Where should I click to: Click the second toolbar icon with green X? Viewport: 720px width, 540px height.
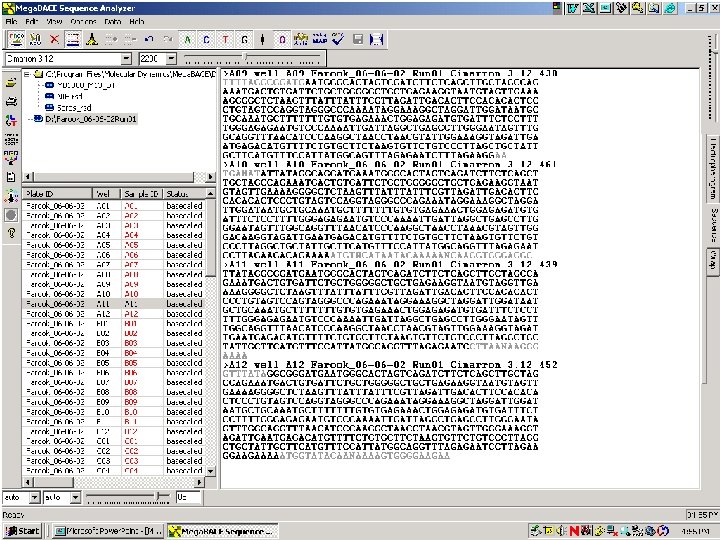click(x=35, y=39)
